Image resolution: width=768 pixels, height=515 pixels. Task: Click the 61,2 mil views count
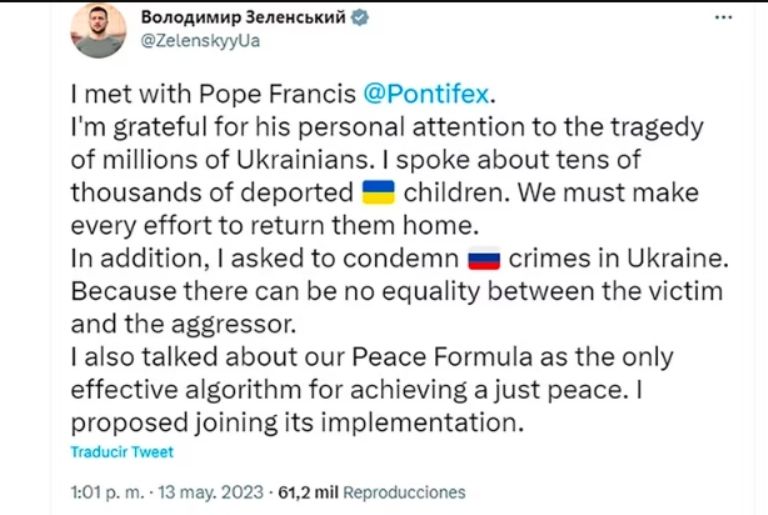[308, 493]
